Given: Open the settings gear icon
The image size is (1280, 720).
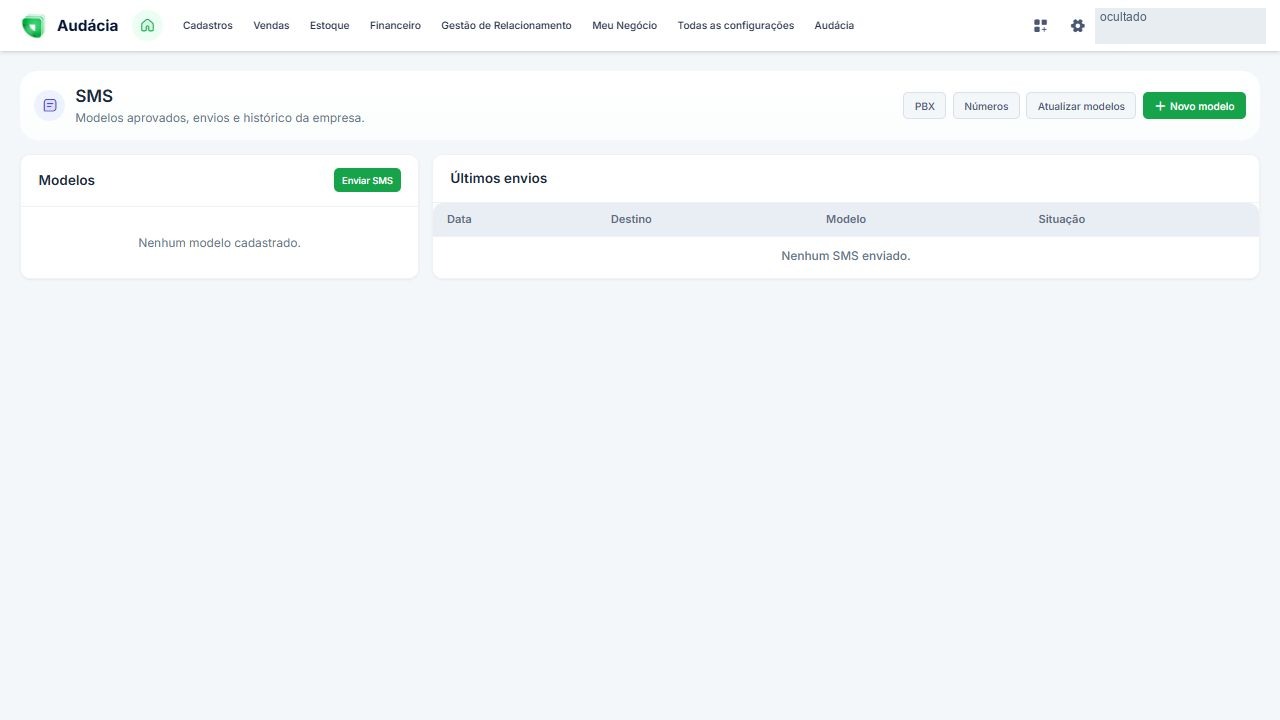Looking at the screenshot, I should click(x=1077, y=26).
